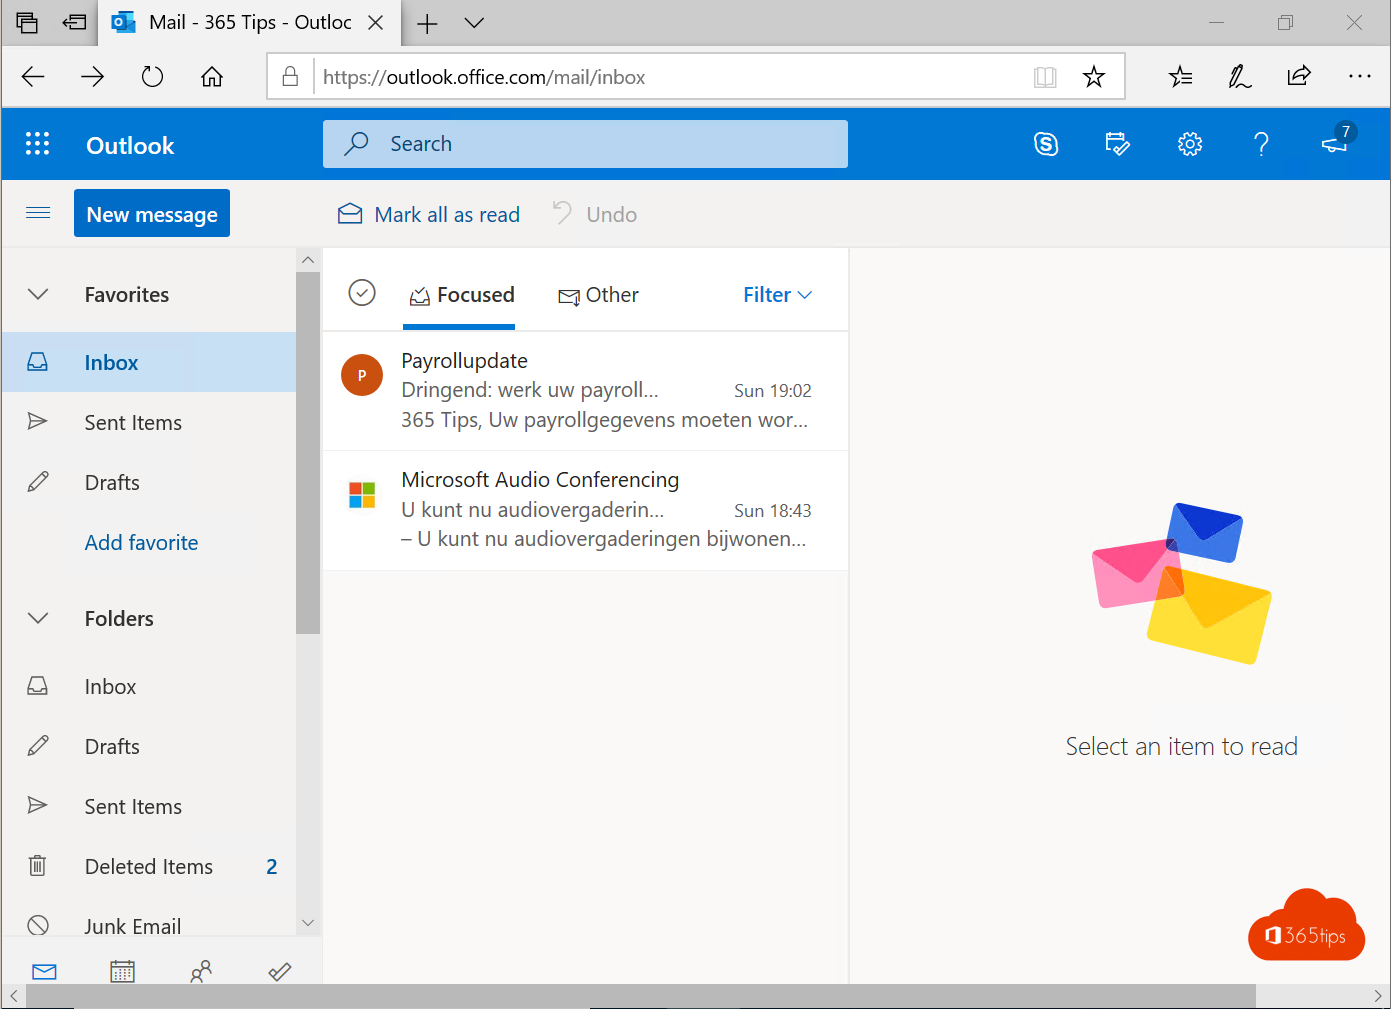Add this page to favorites star

point(1094,77)
